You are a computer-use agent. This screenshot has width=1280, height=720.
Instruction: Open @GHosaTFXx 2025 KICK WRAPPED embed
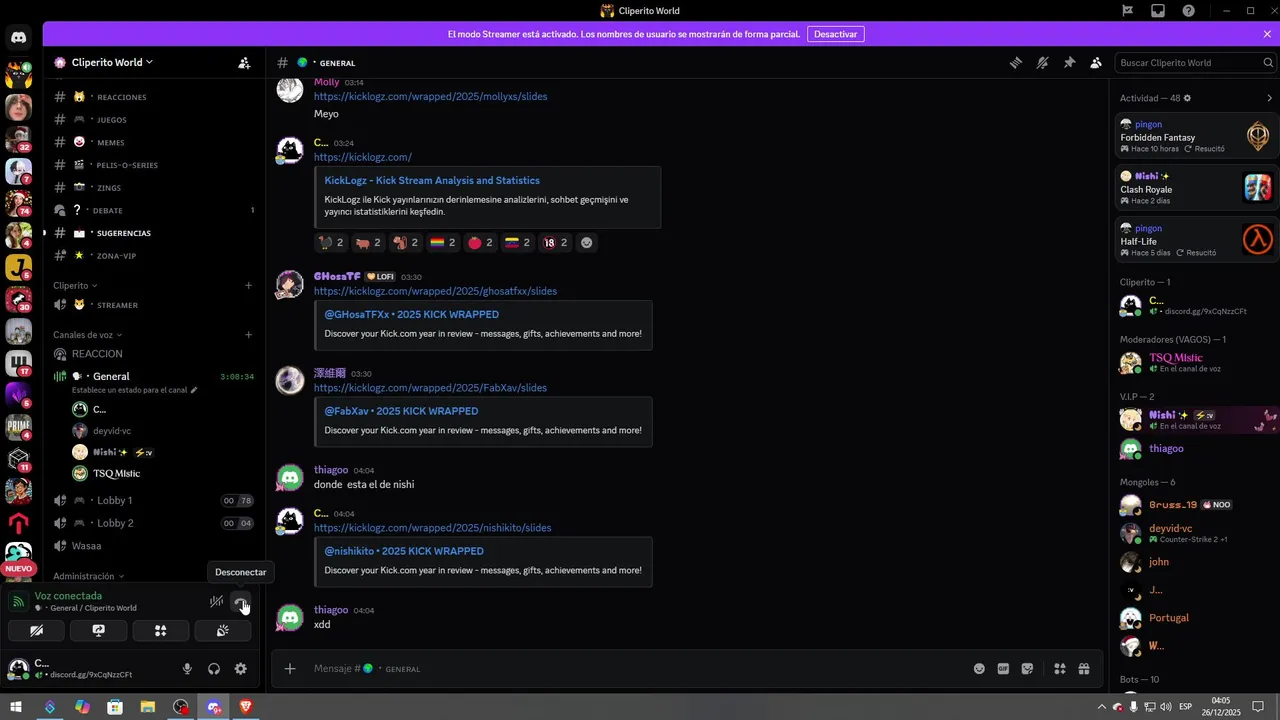click(x=411, y=315)
